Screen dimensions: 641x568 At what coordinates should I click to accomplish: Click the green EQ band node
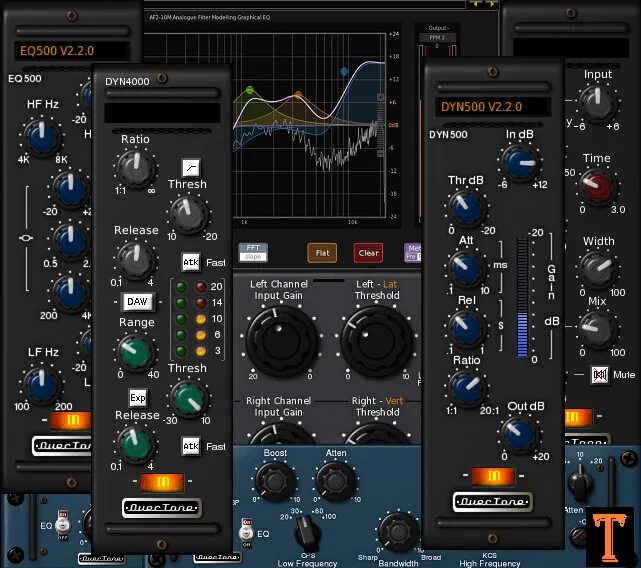coord(250,89)
